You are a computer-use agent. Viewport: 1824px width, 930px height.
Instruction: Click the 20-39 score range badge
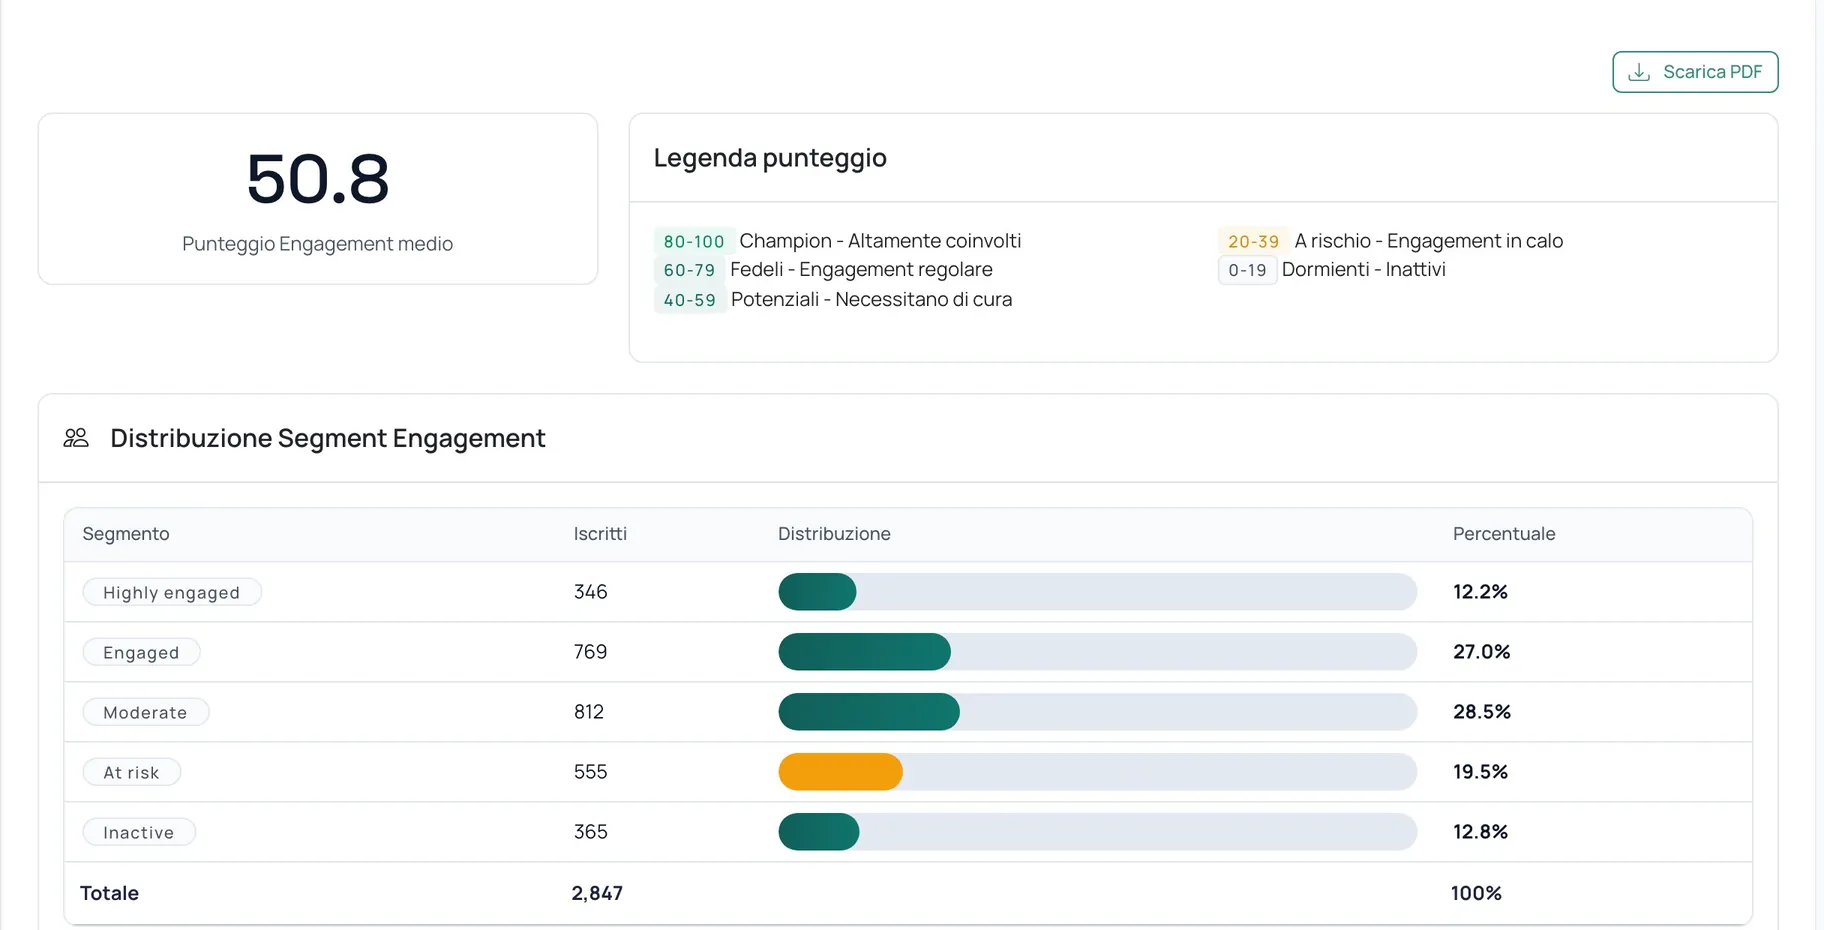1253,241
